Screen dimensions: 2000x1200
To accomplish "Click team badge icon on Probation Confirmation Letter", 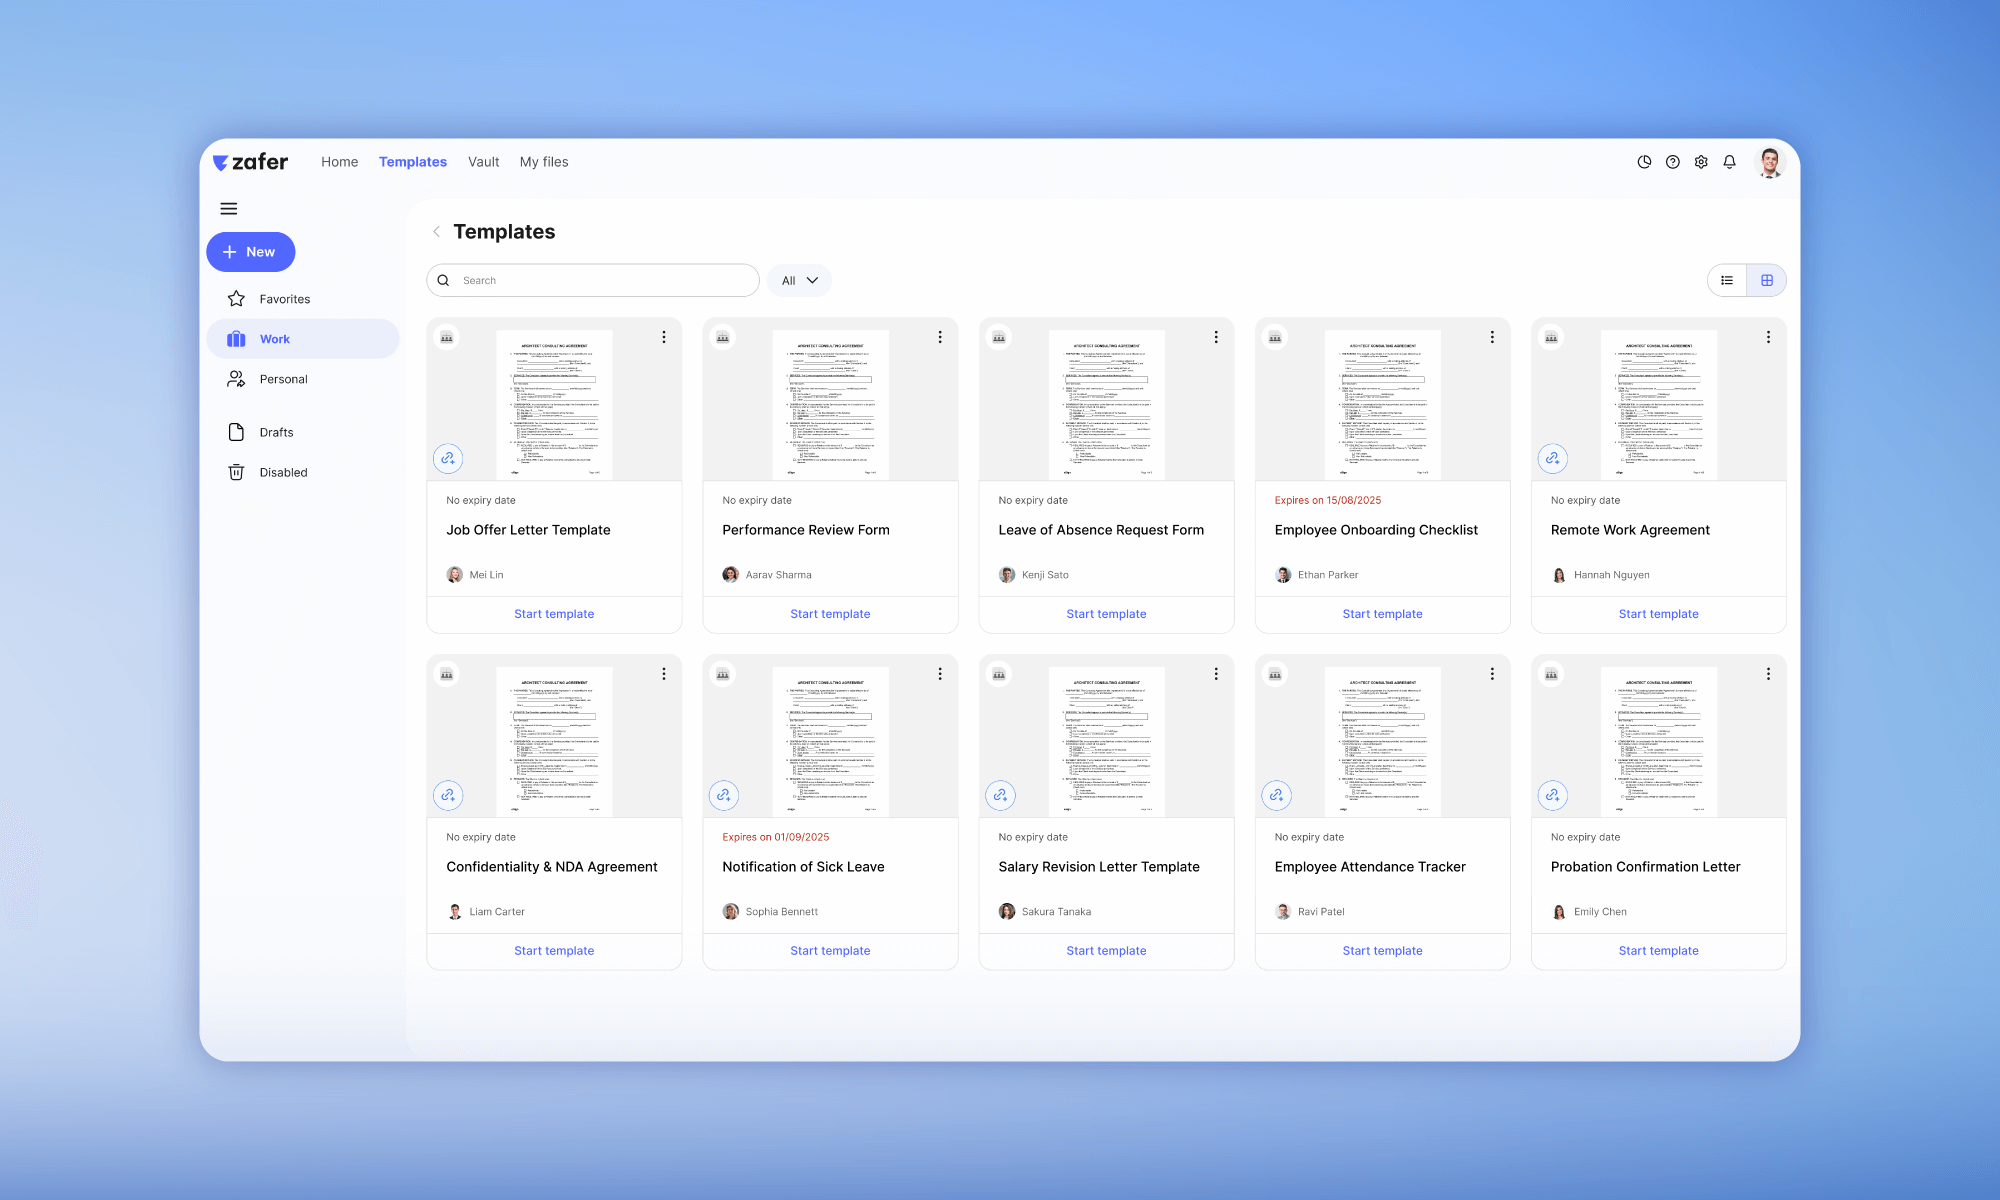I will click(x=1551, y=675).
